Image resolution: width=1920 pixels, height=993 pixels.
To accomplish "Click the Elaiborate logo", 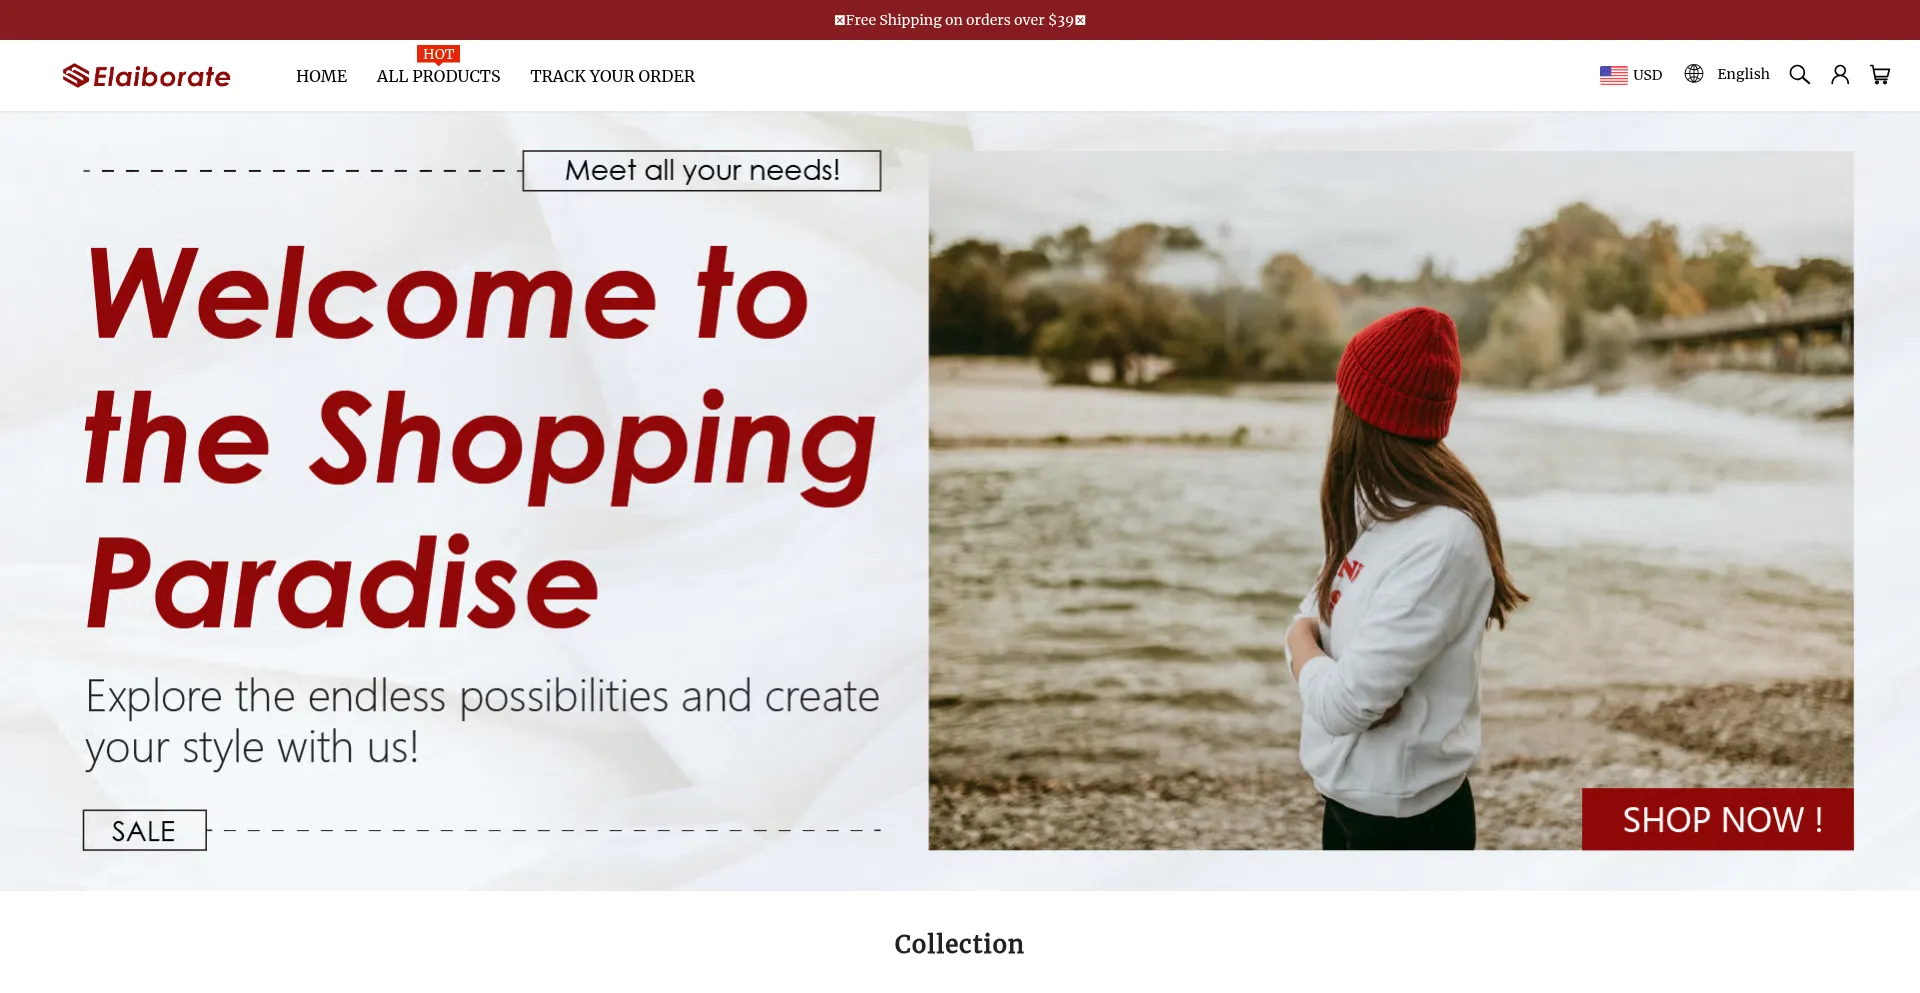I will pos(146,76).
